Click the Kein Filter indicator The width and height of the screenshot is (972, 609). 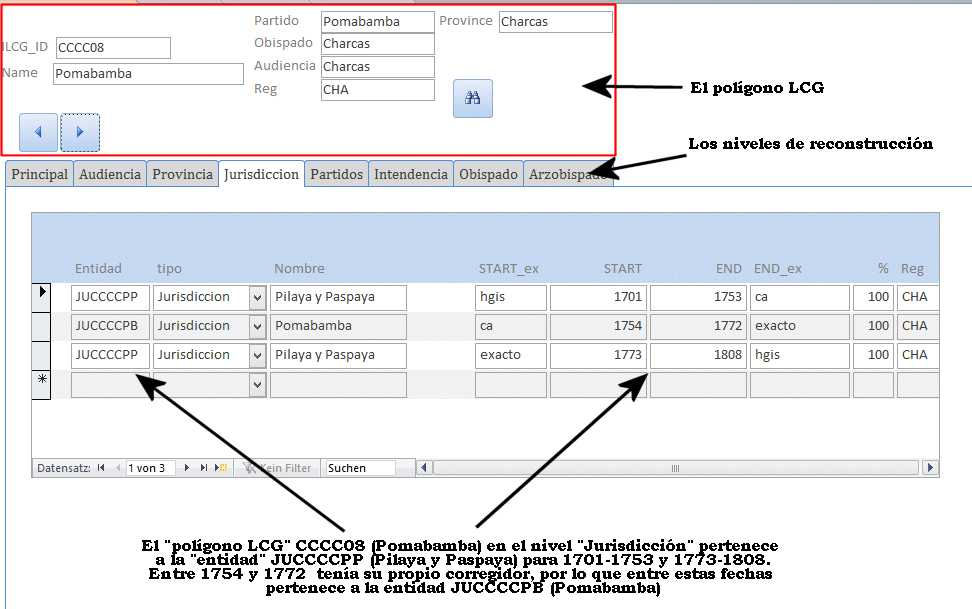click(x=277, y=468)
